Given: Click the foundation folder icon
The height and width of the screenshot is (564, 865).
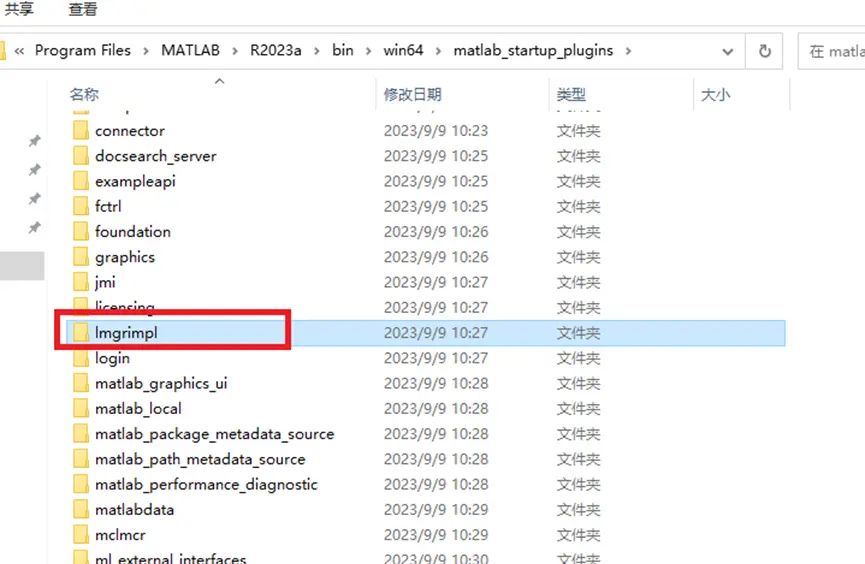Looking at the screenshot, I should click(81, 232).
